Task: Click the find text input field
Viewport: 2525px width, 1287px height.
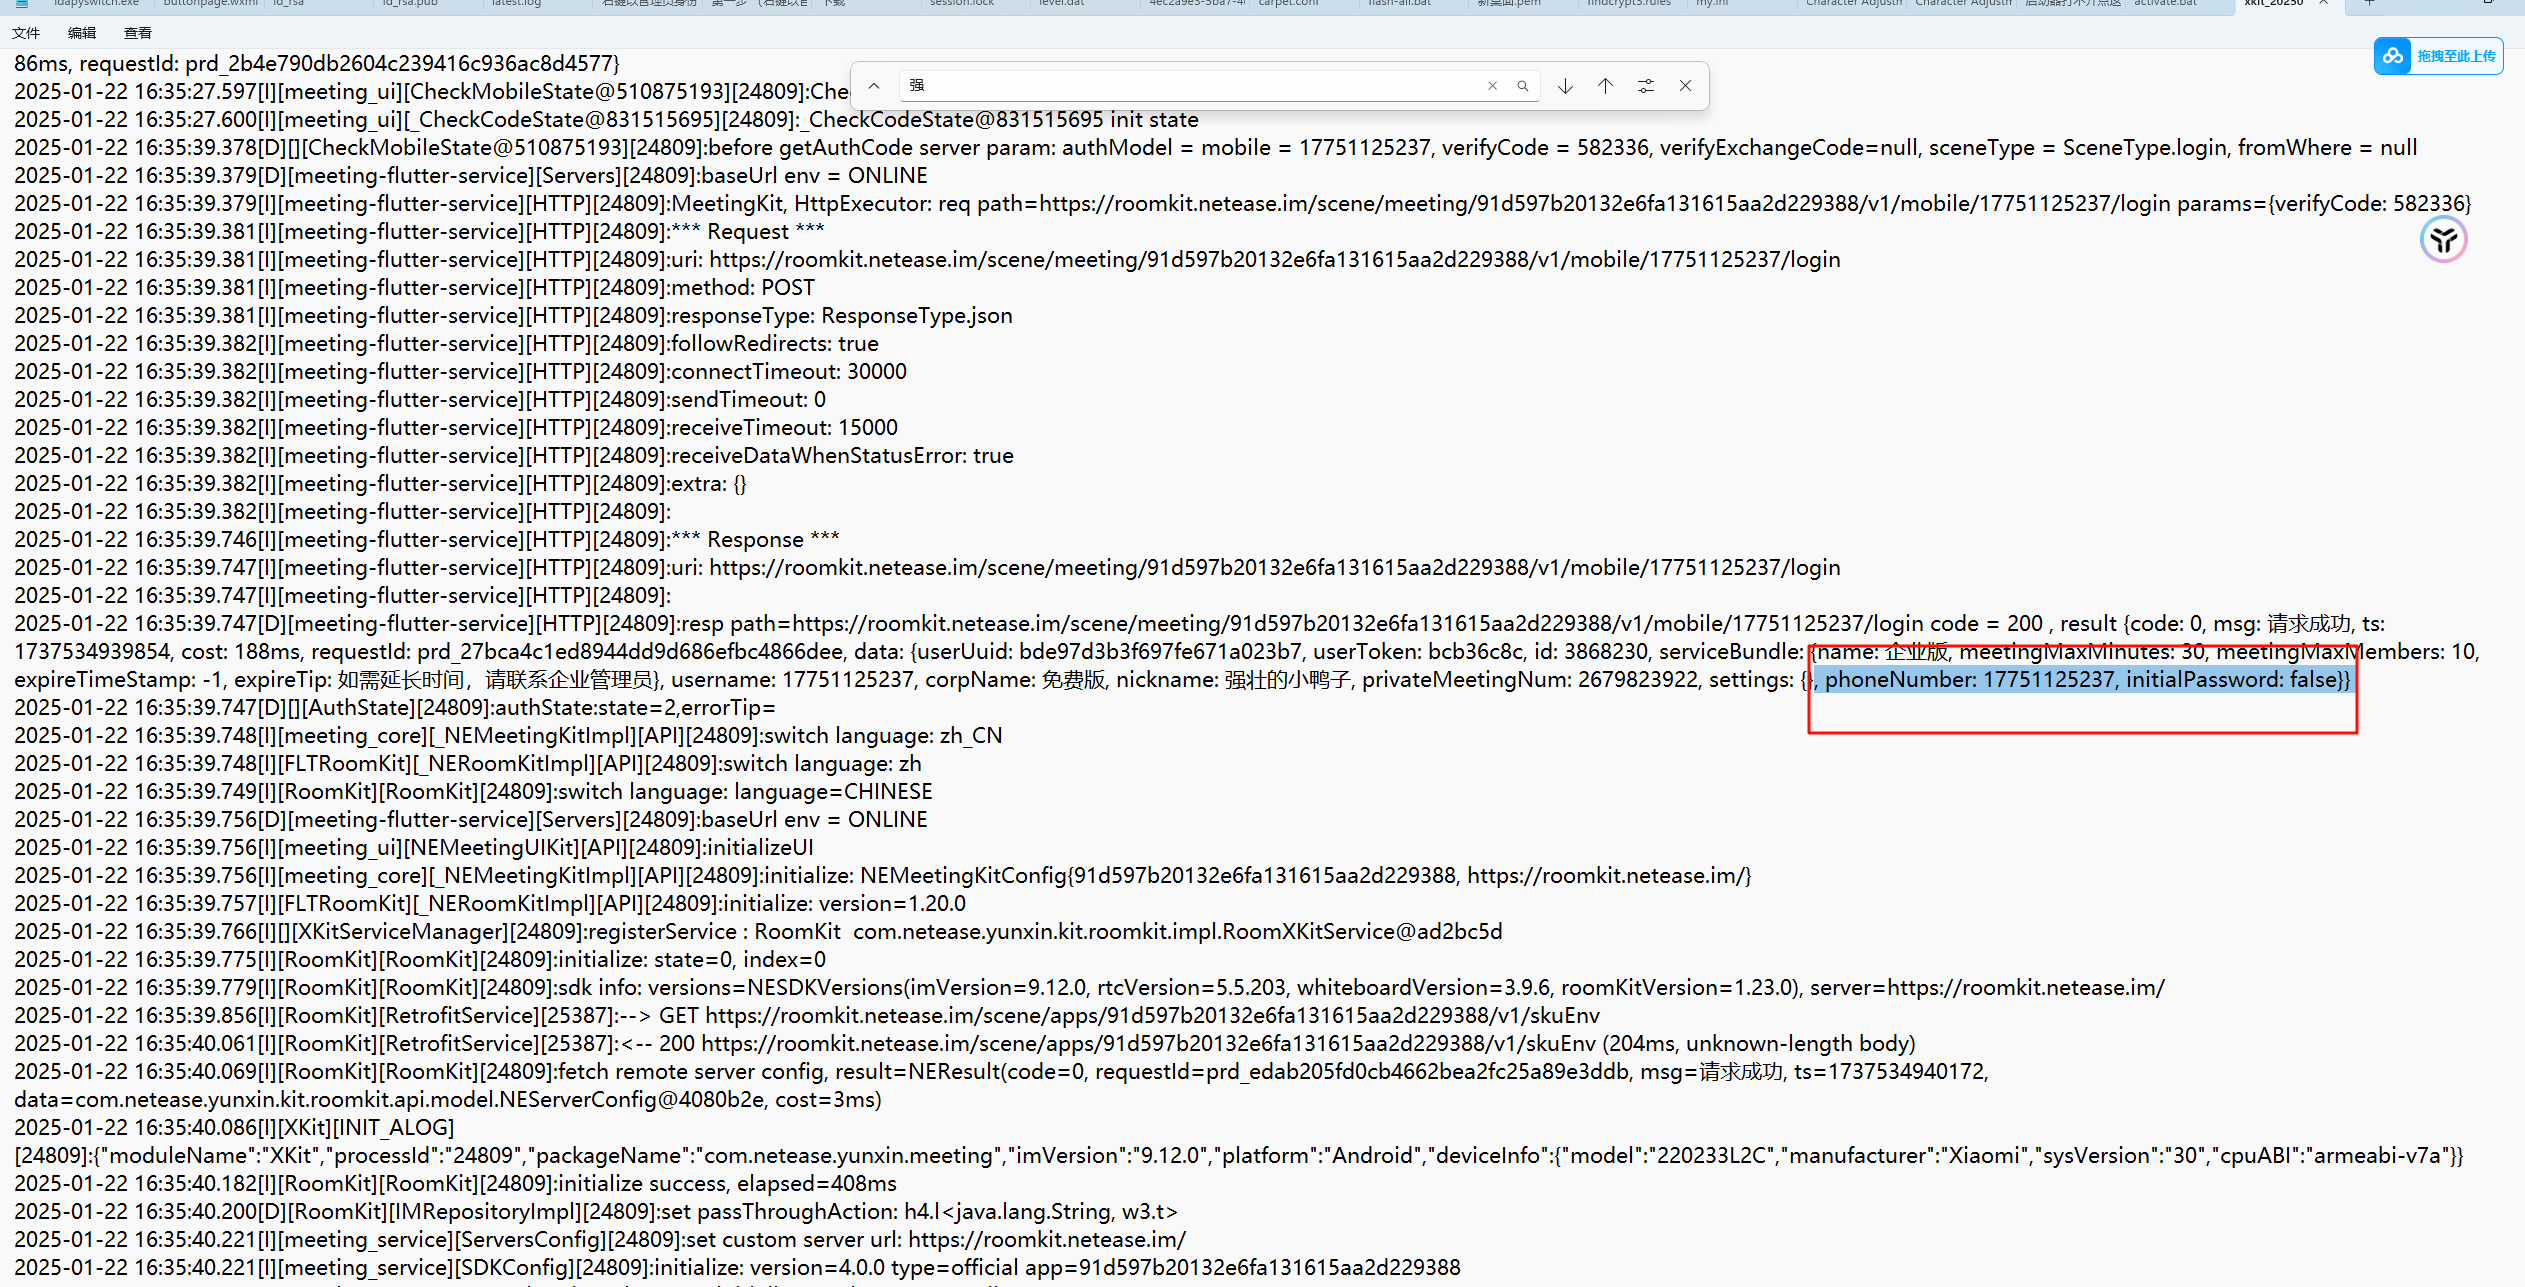Action: pos(1190,86)
